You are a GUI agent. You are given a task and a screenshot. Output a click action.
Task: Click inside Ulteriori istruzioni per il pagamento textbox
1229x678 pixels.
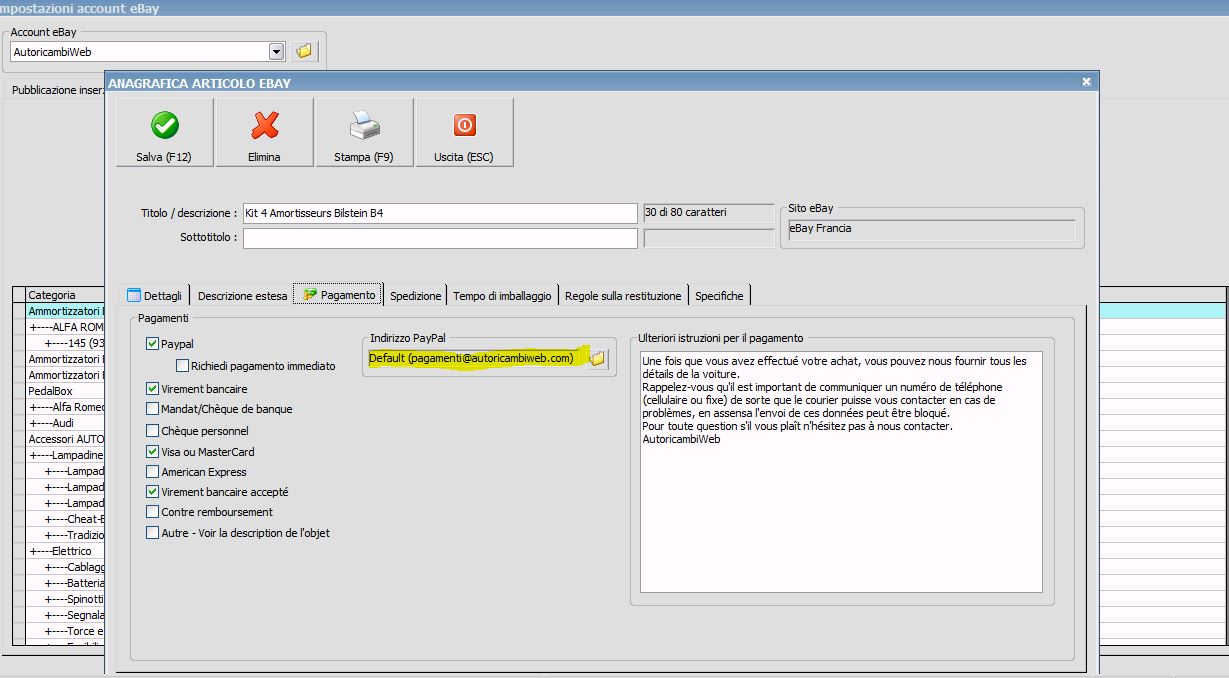(x=841, y=471)
